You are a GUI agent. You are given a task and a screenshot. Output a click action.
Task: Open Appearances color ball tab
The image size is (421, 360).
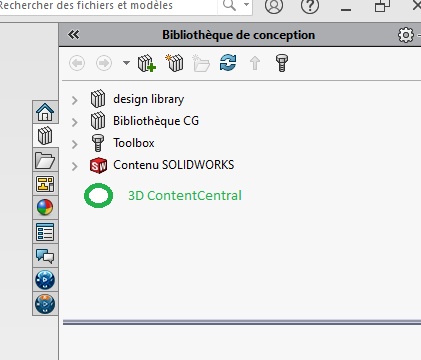coord(45,208)
